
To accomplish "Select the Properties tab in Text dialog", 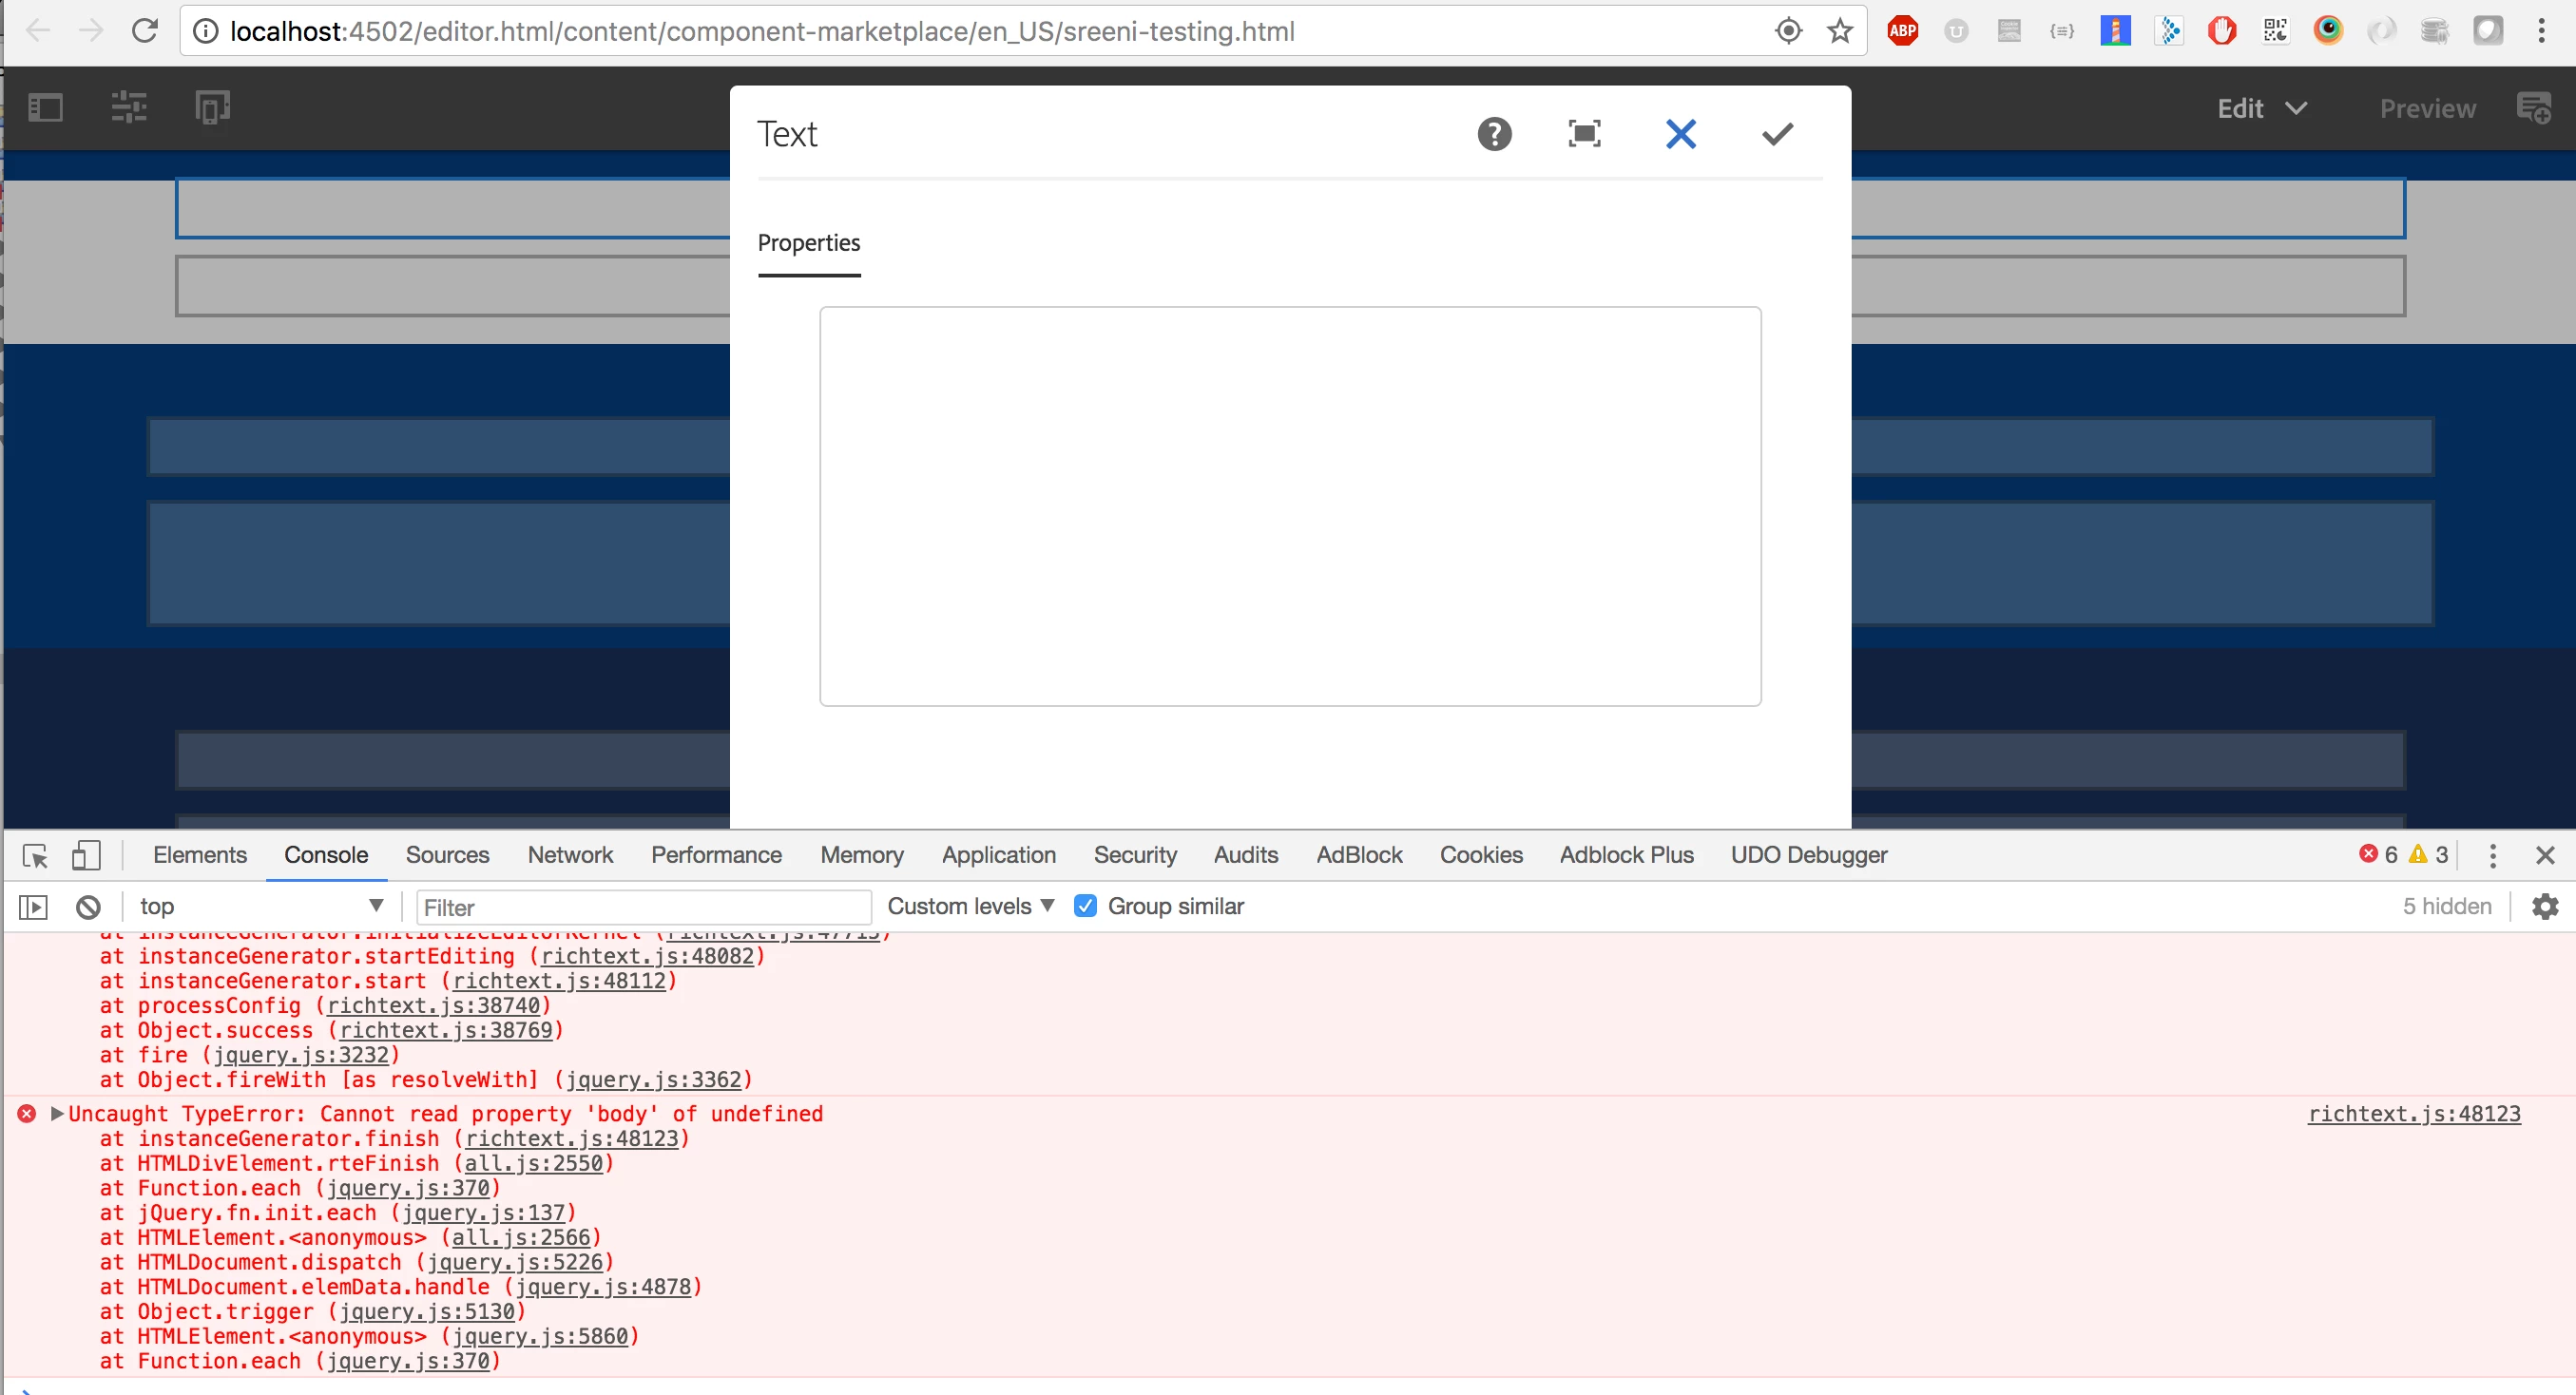I will click(x=808, y=243).
